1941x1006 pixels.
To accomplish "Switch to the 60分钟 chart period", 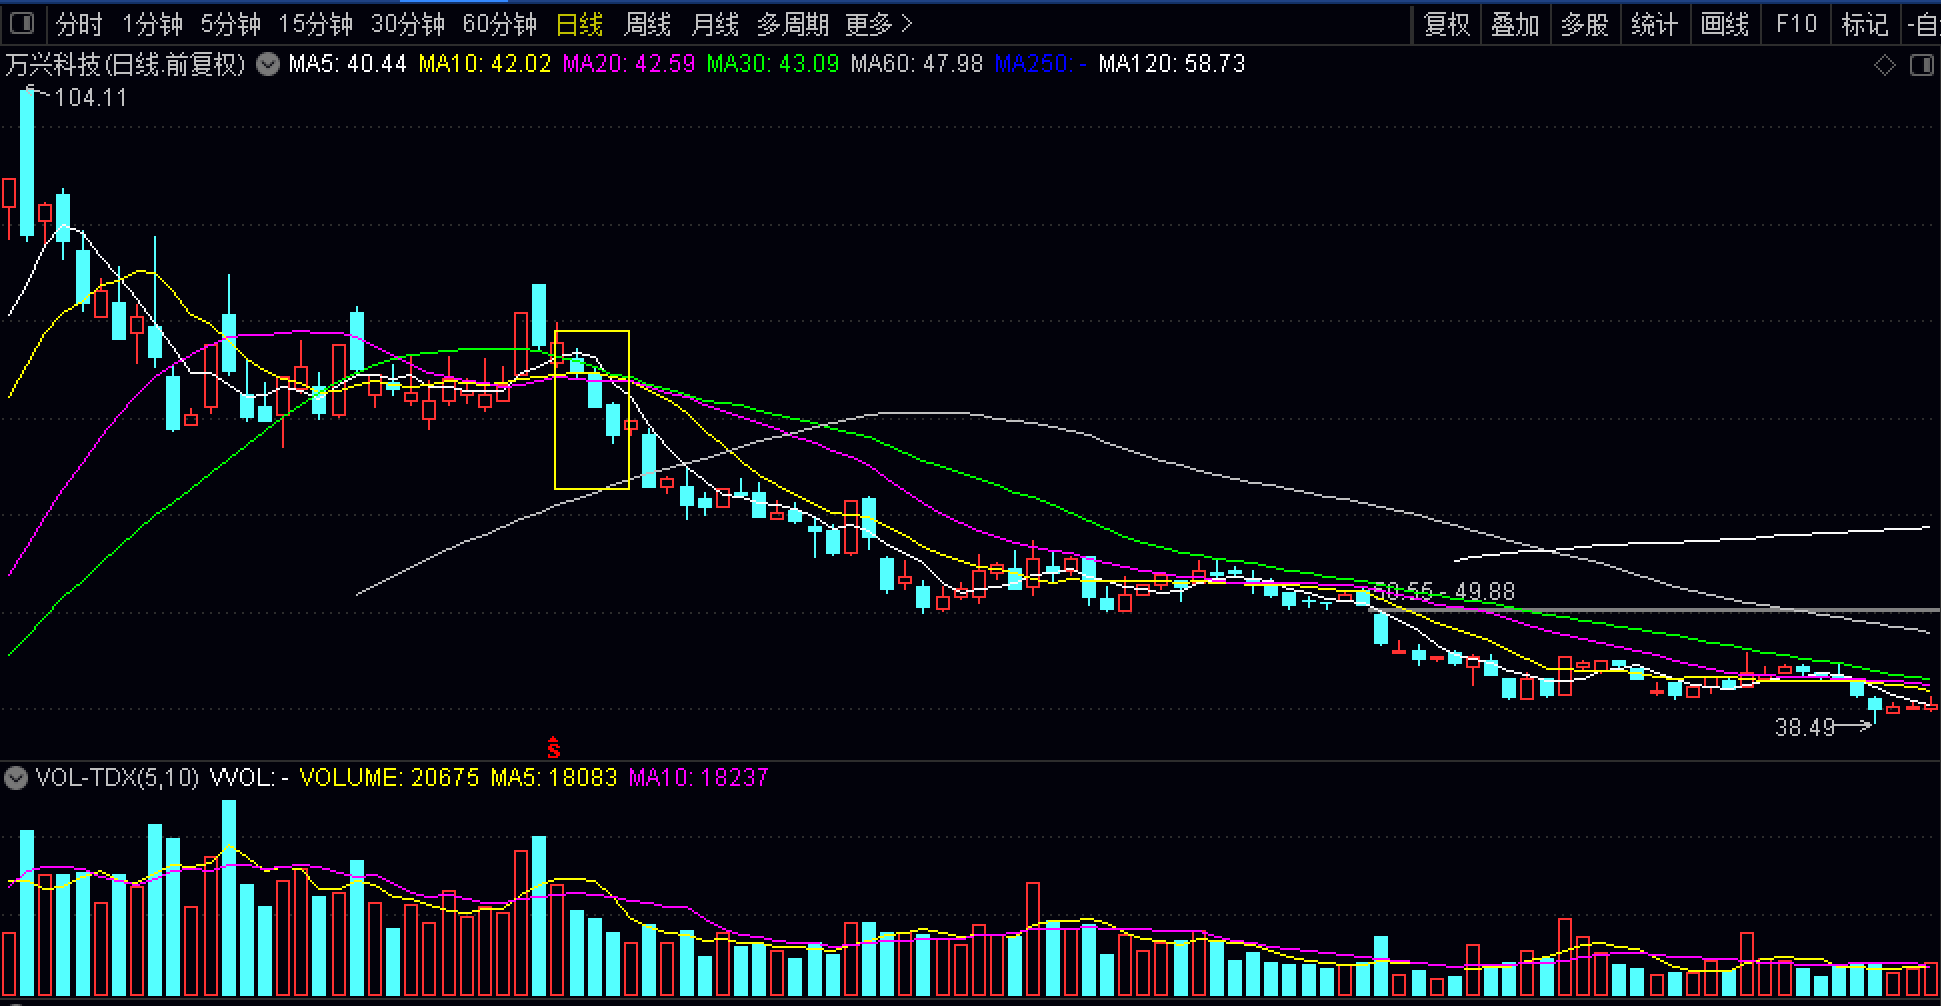I will click(499, 24).
